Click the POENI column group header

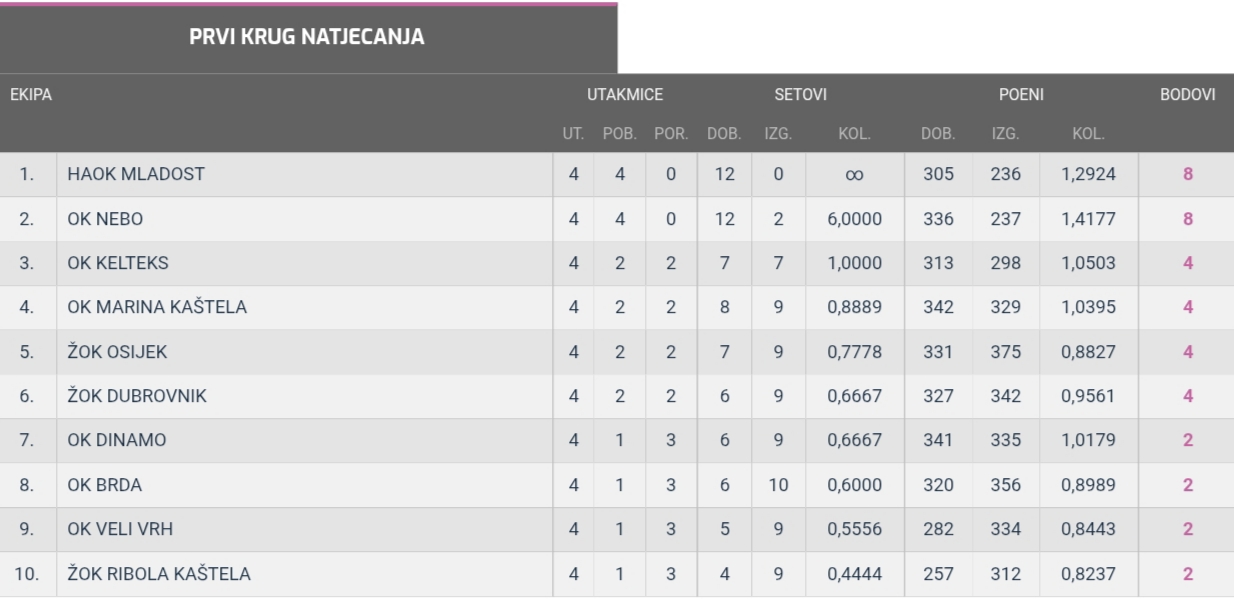pyautogui.click(x=1021, y=95)
